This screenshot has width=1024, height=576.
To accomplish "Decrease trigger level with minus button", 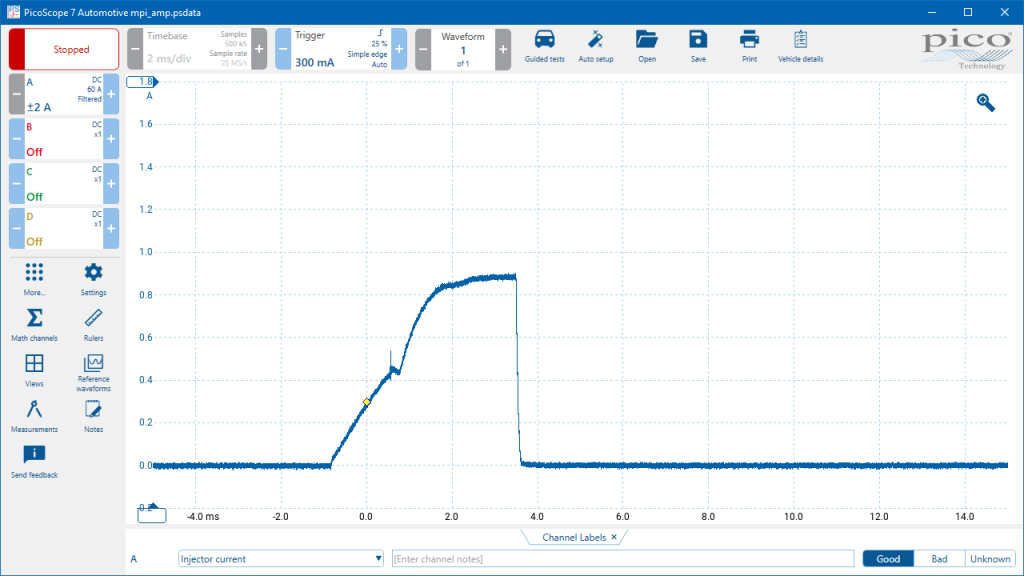I will [x=283, y=49].
